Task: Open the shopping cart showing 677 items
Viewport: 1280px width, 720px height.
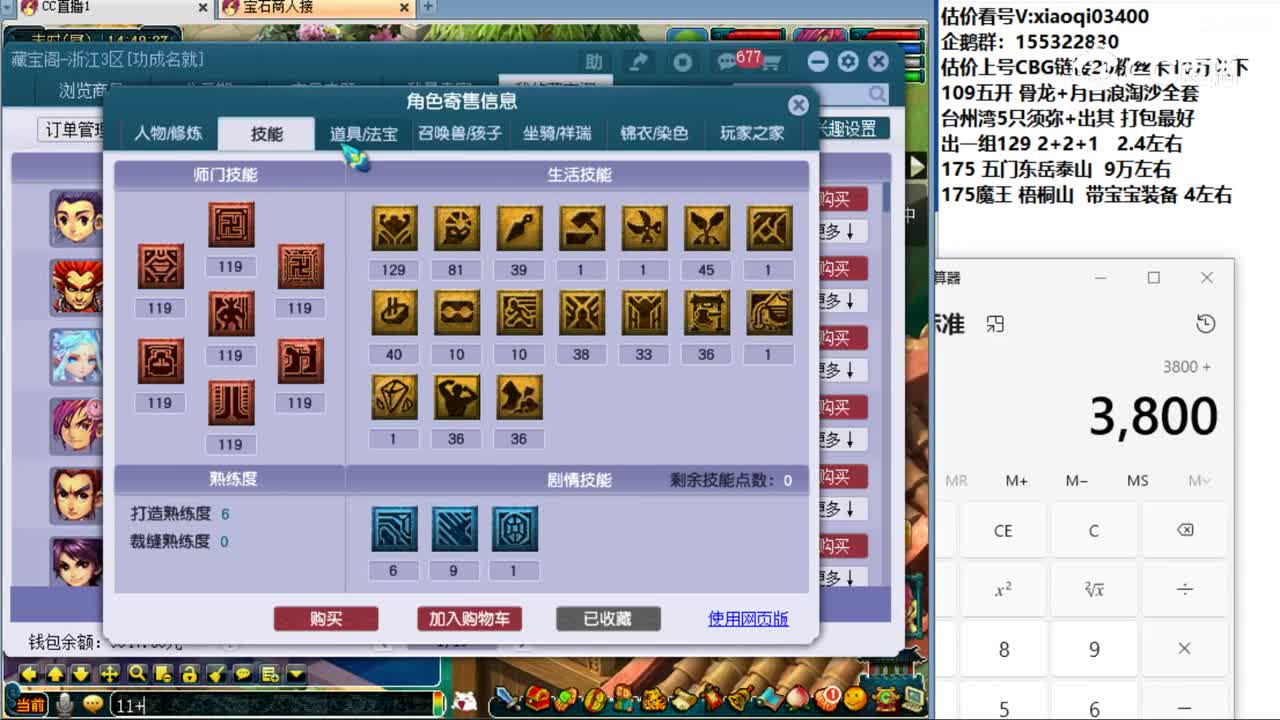Action: click(771, 62)
